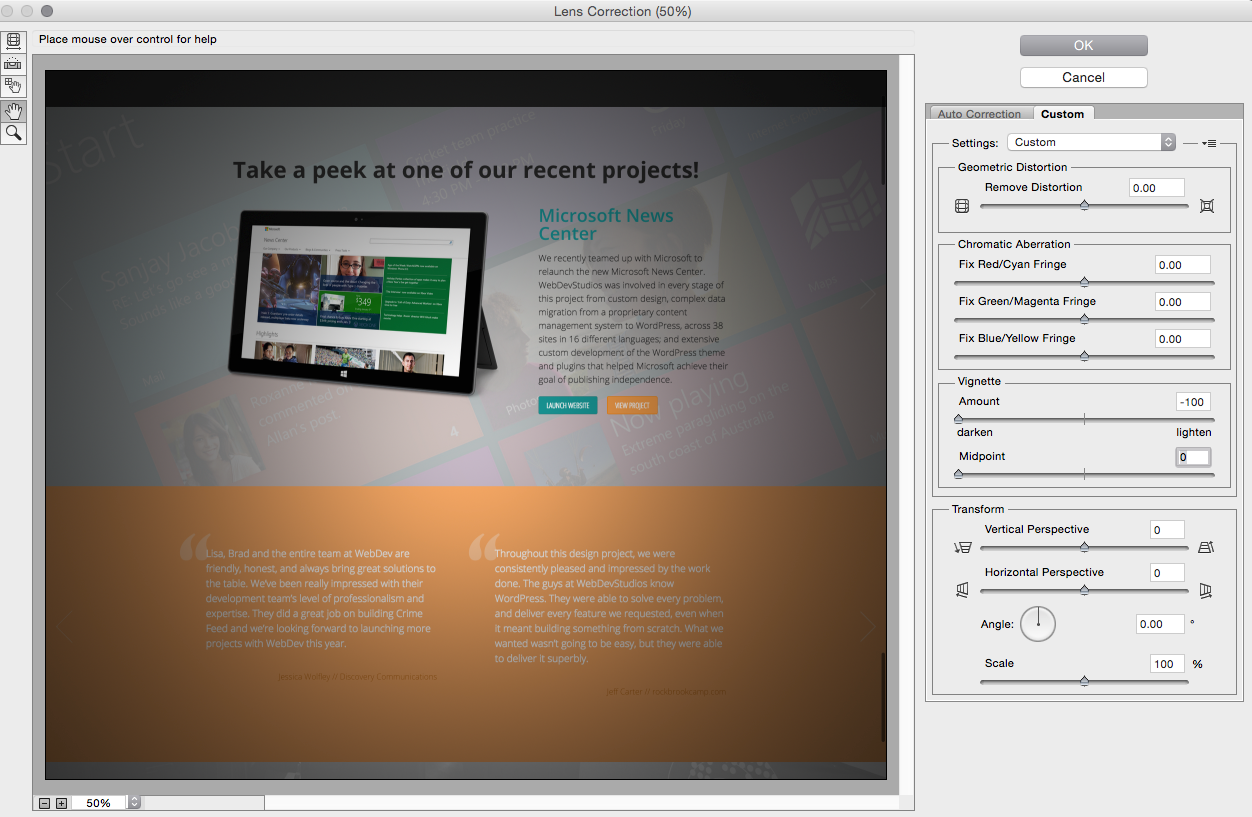Viewport: 1252px width, 817px height.
Task: Click left Vertical Perspective icon
Action: [963, 547]
